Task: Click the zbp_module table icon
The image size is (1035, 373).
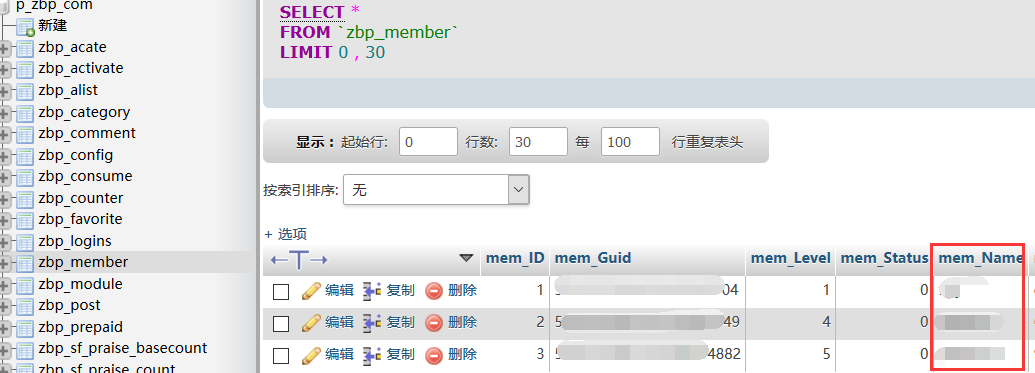Action: tap(24, 285)
